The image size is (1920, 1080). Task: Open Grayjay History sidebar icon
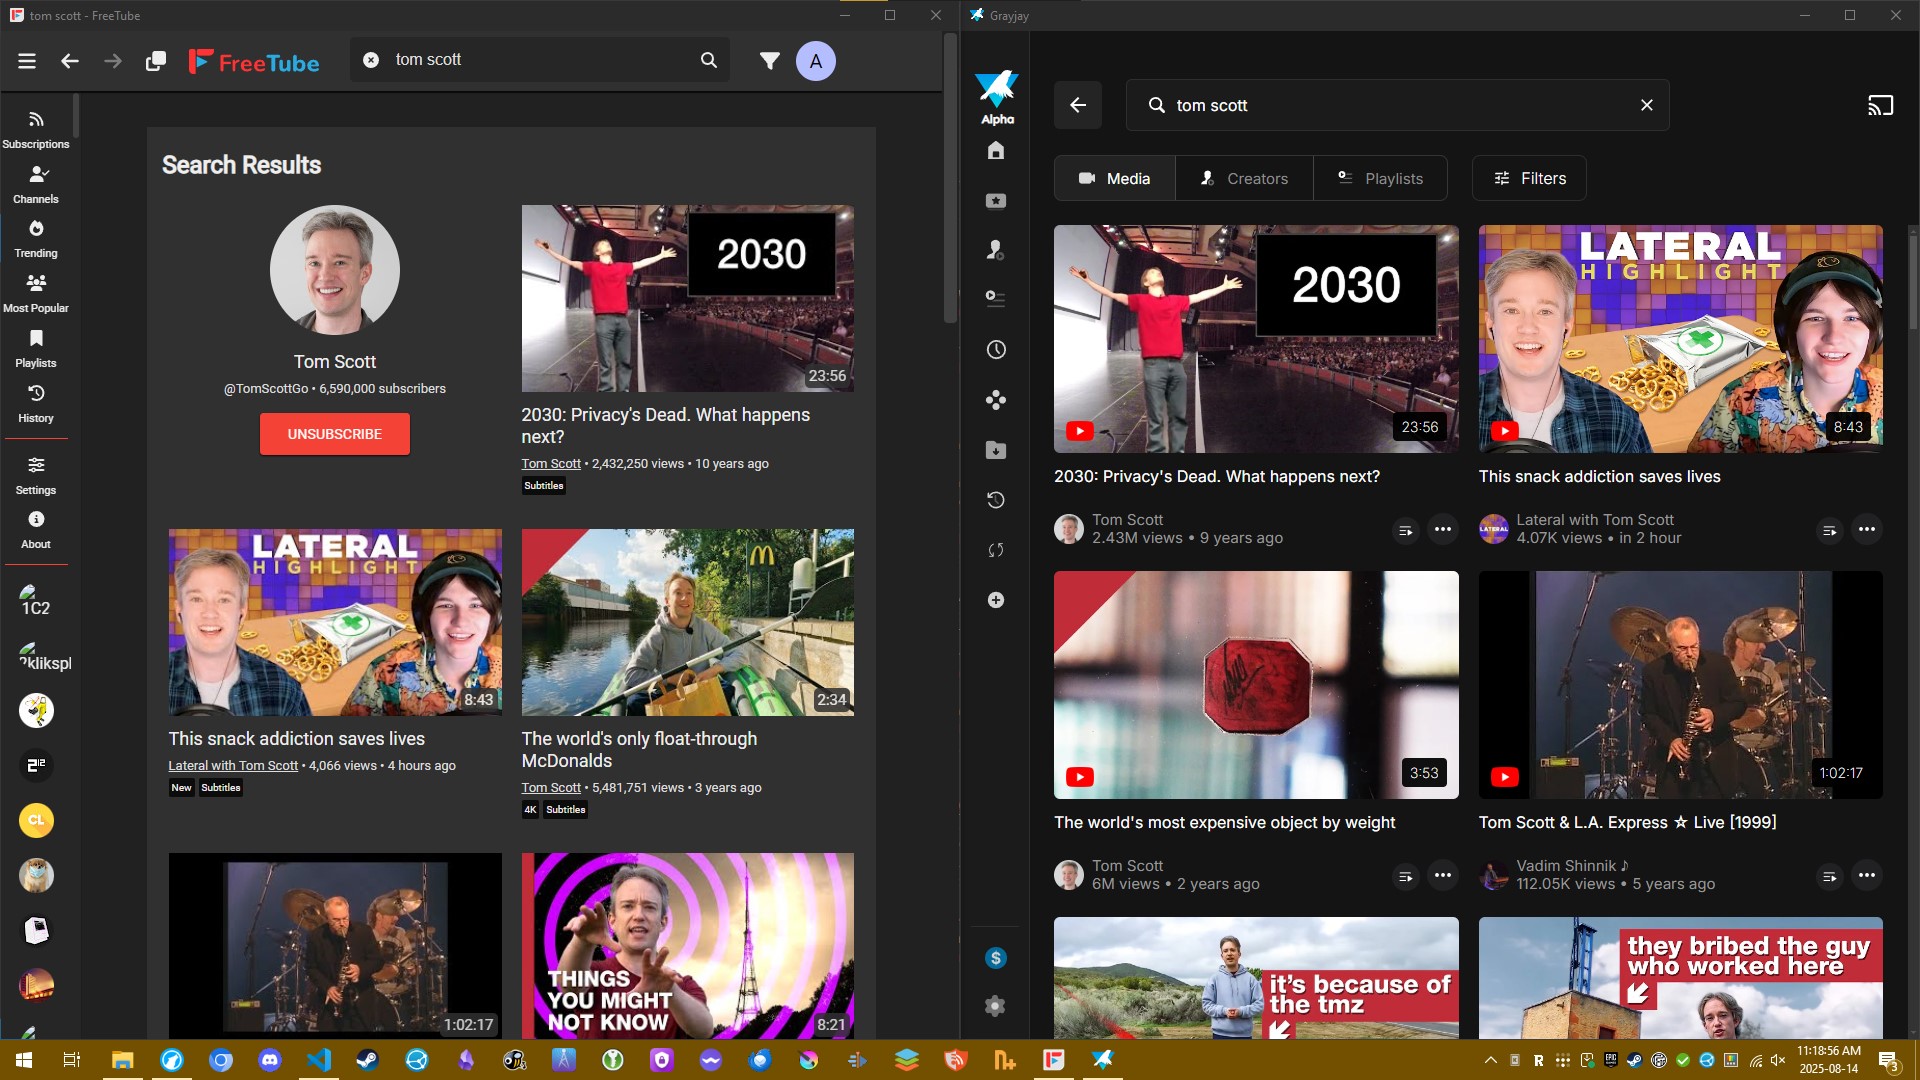tap(996, 500)
